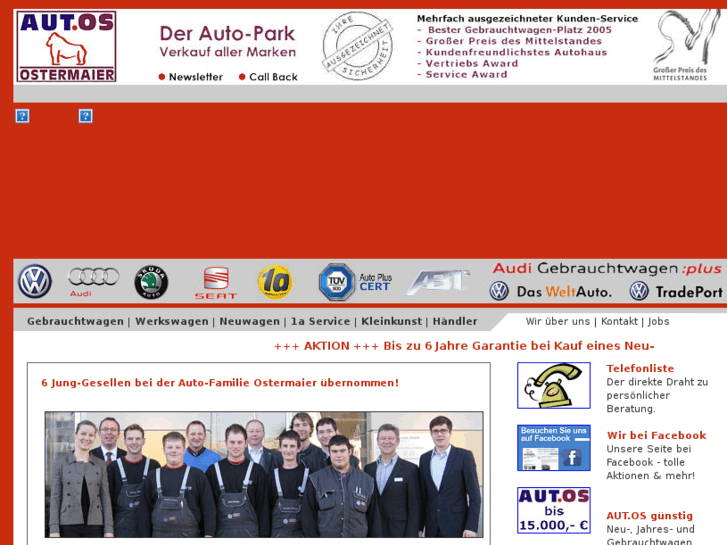Viewport: 727px width, 545px height.
Task: Open the Audi rings logo
Action: click(93, 282)
